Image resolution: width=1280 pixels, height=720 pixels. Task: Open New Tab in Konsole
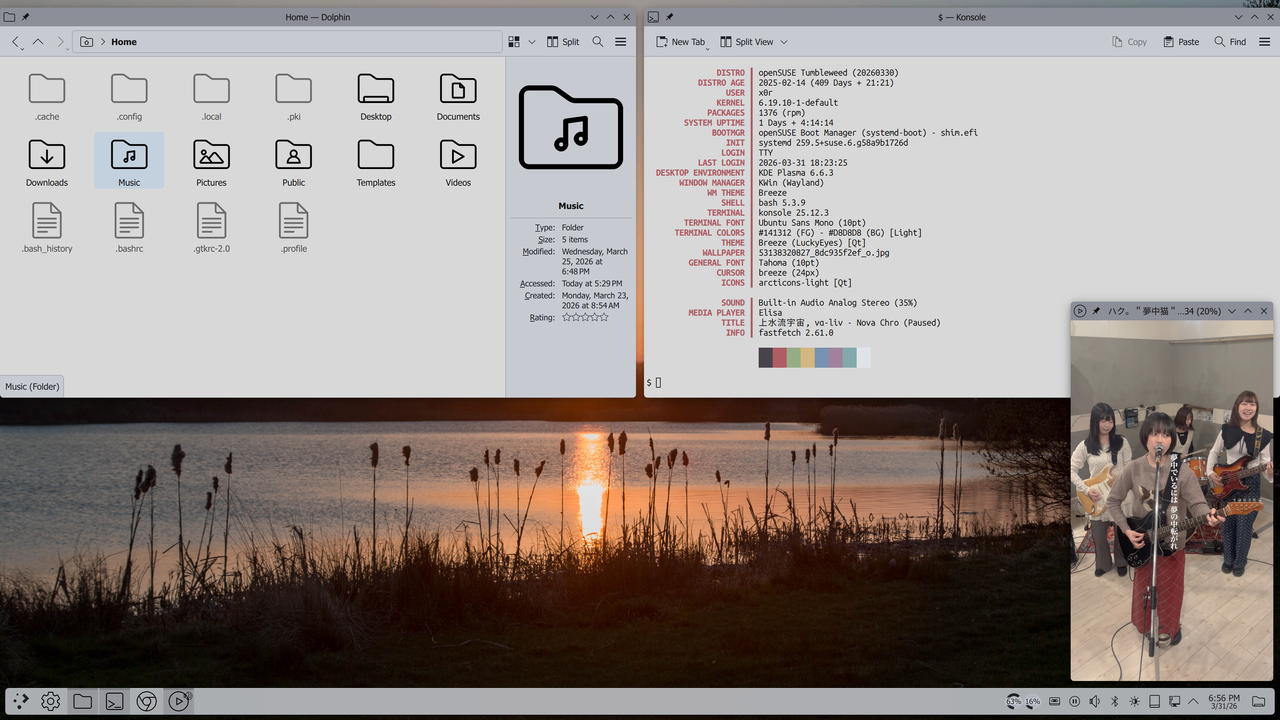(679, 42)
